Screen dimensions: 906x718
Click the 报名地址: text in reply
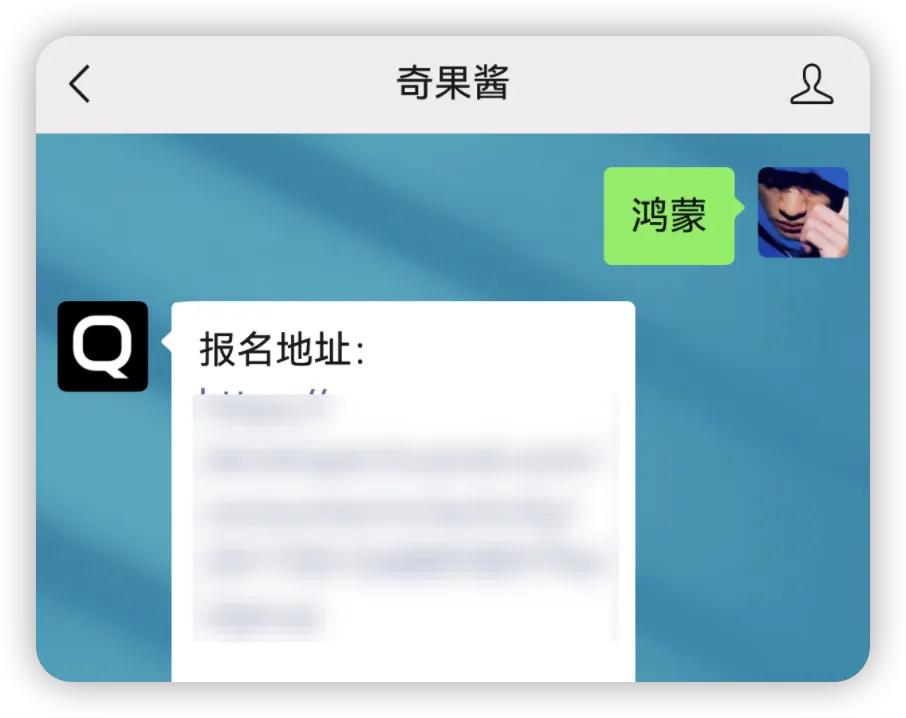tap(283, 349)
